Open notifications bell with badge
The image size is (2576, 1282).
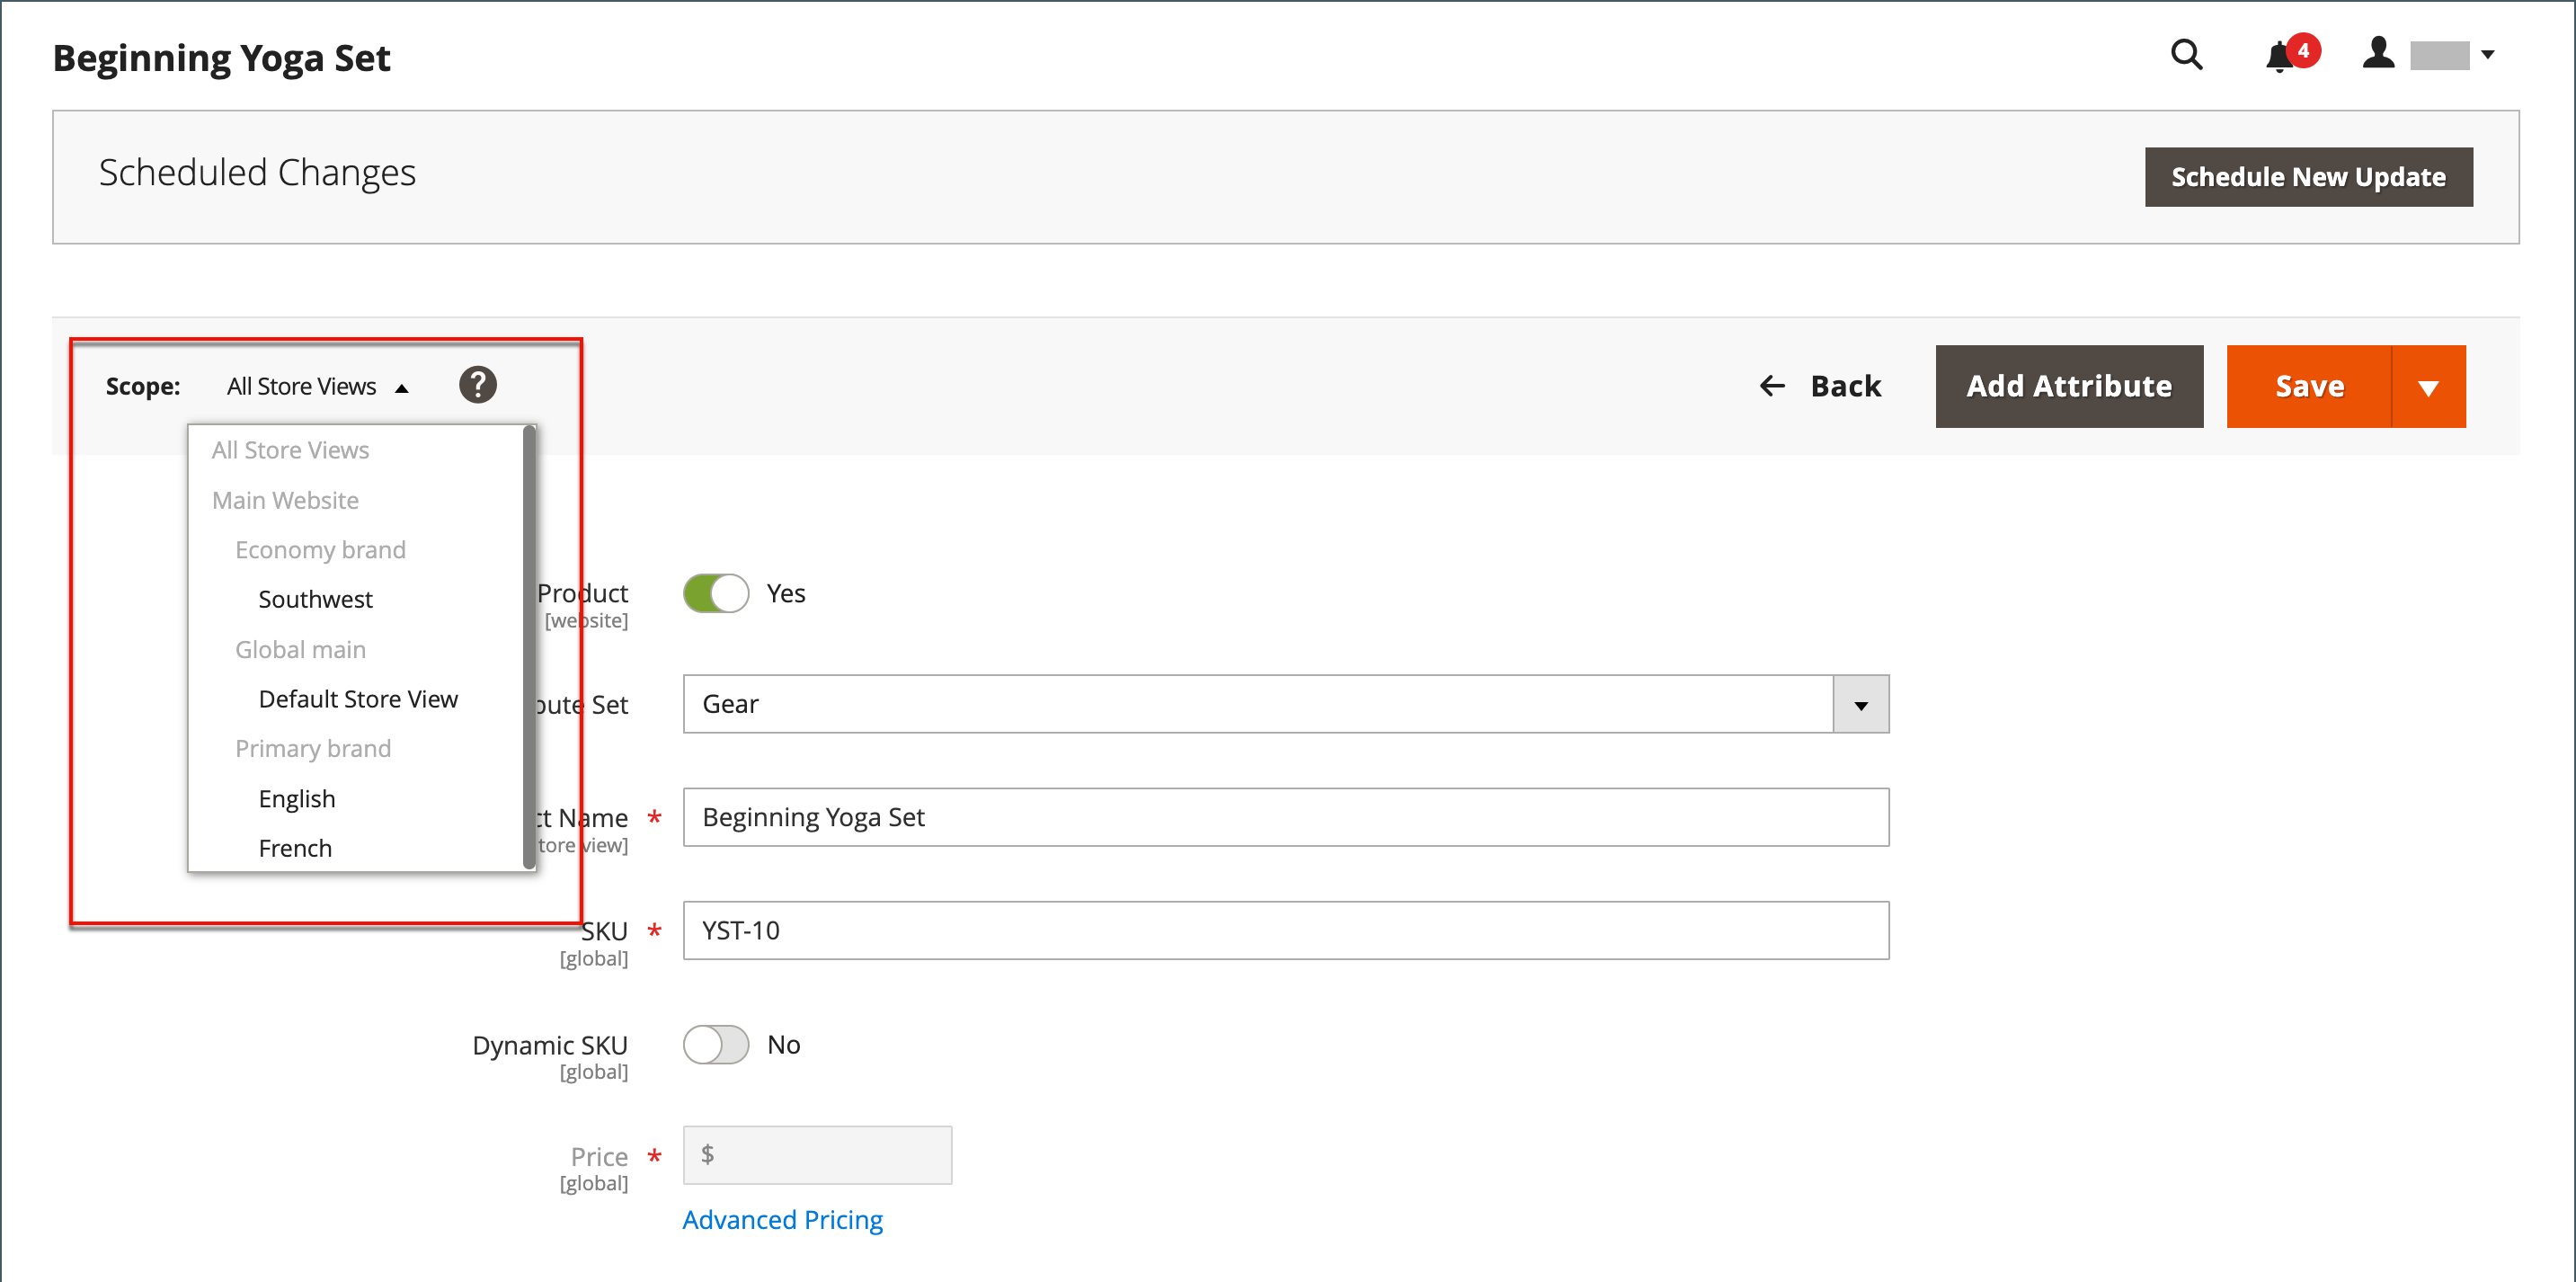[x=2279, y=56]
